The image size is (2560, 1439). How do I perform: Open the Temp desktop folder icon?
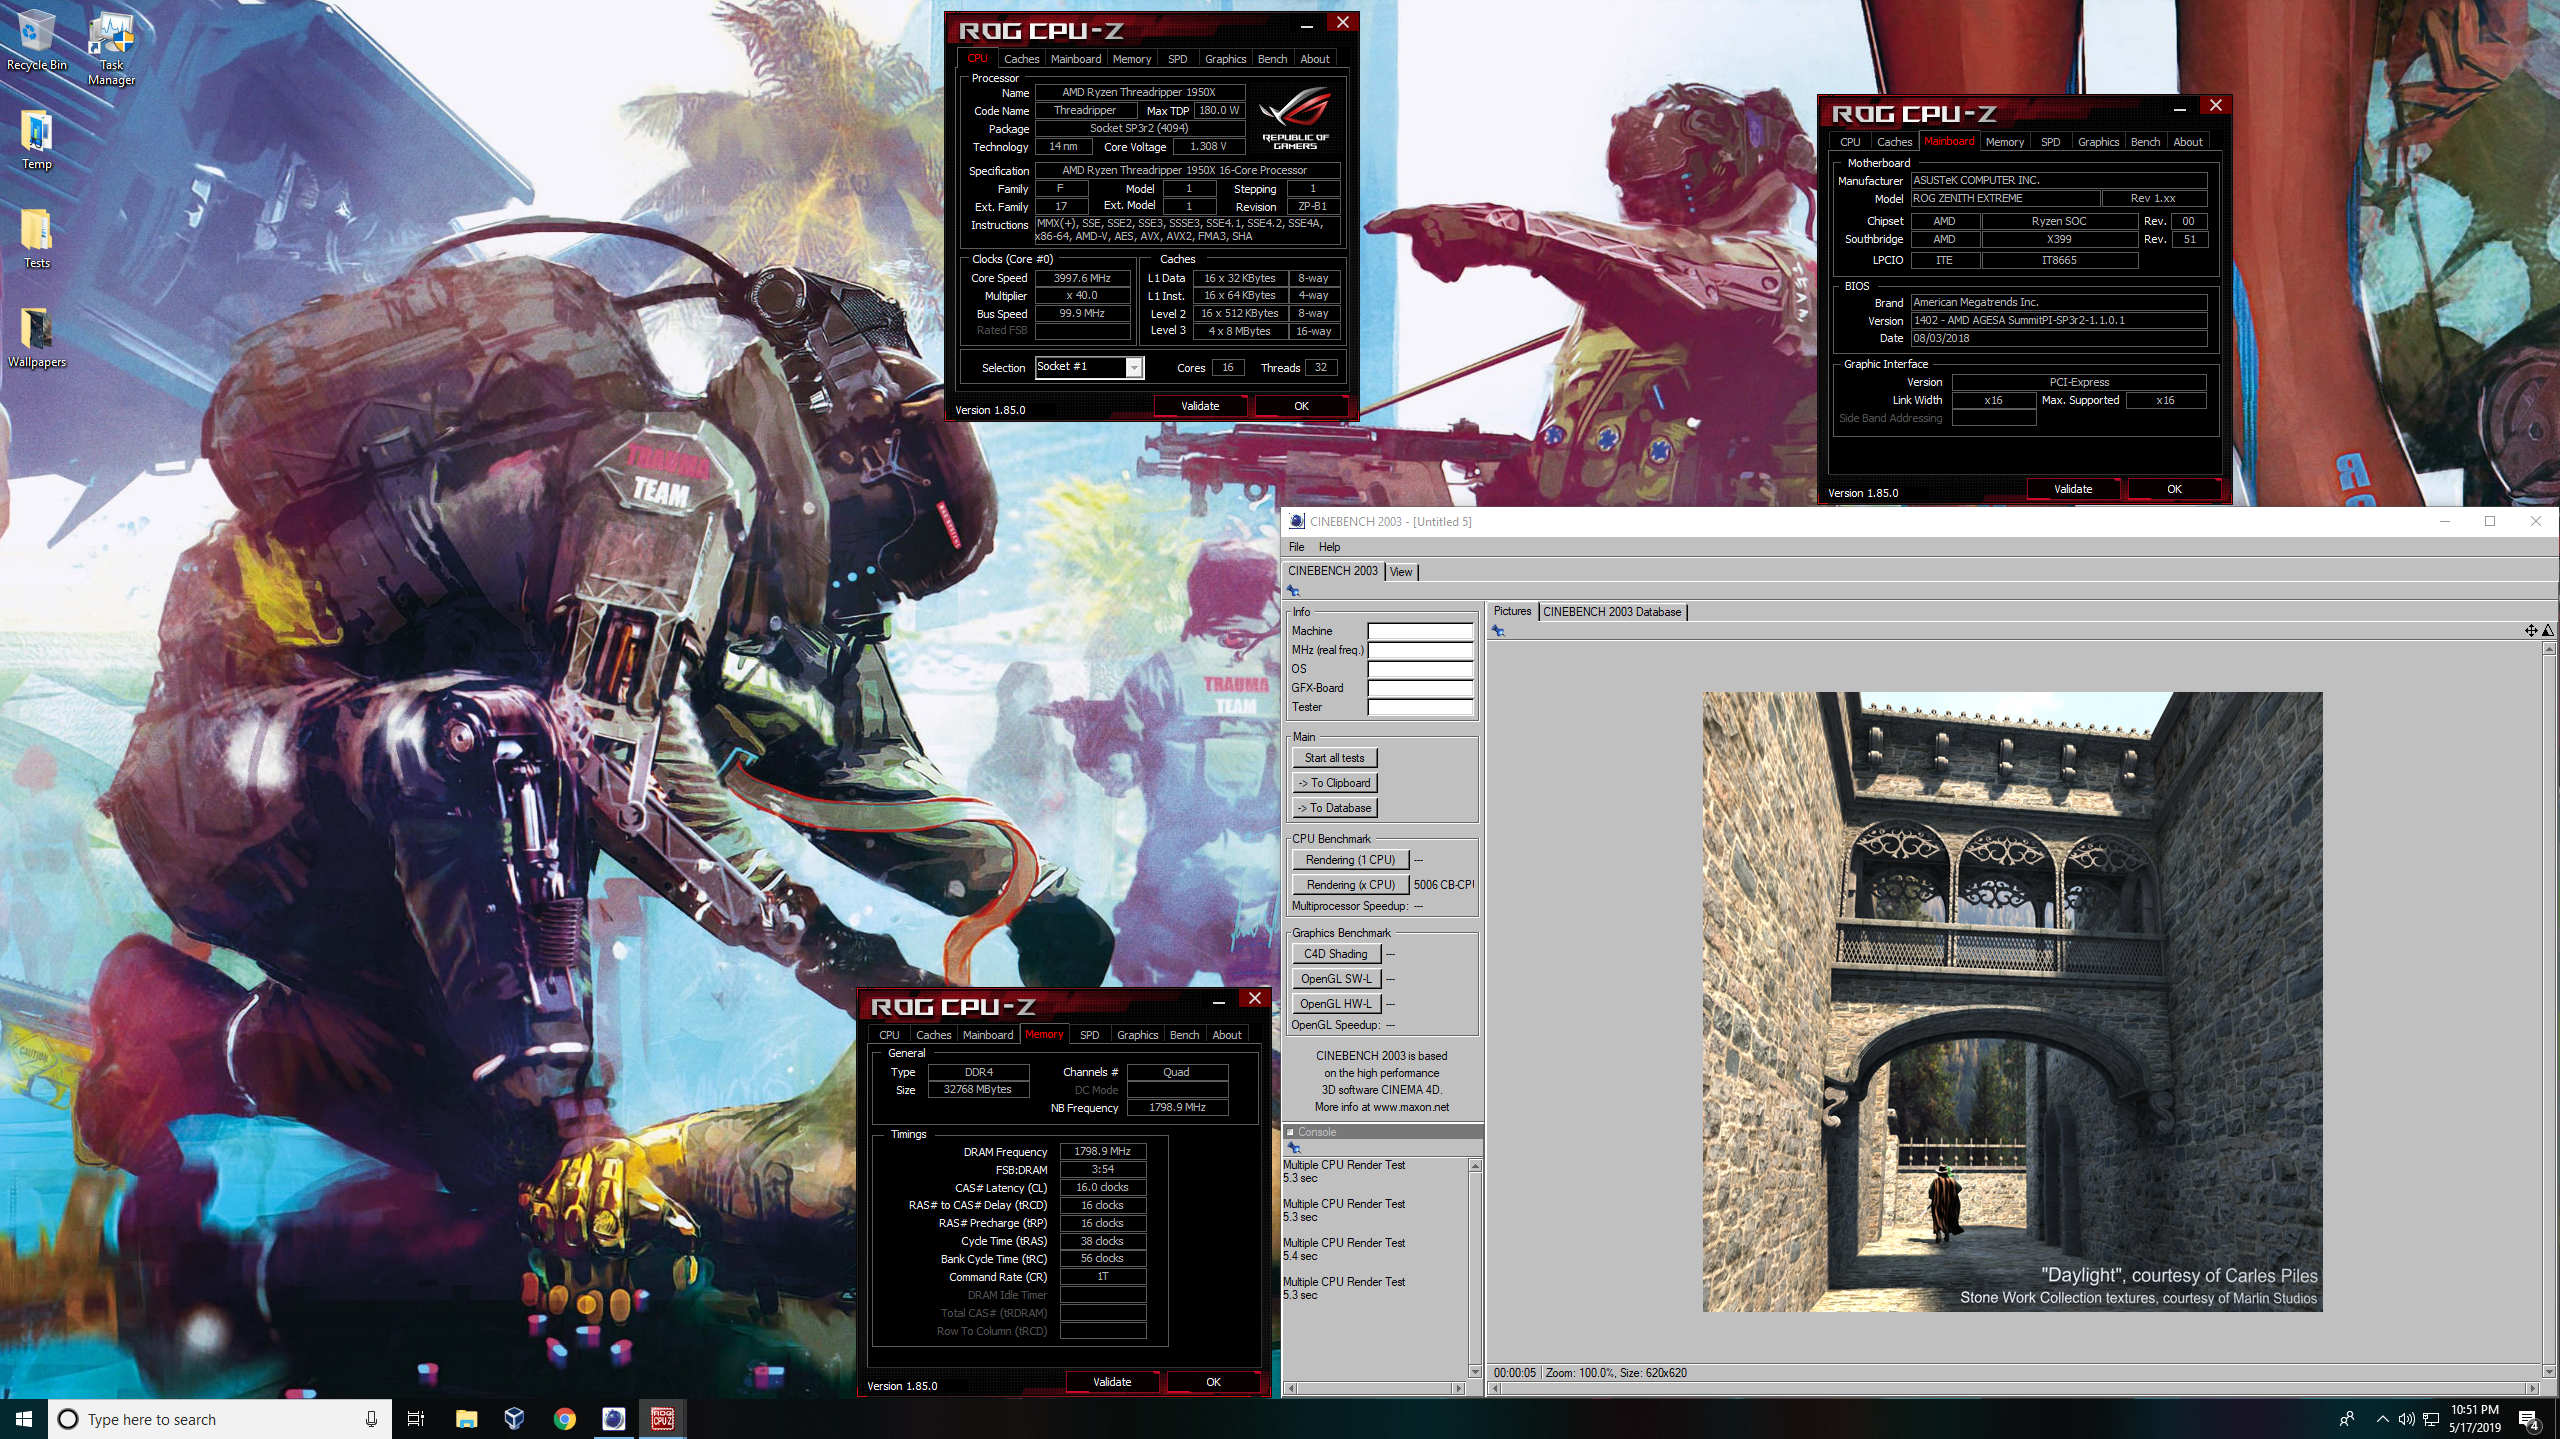click(x=36, y=139)
